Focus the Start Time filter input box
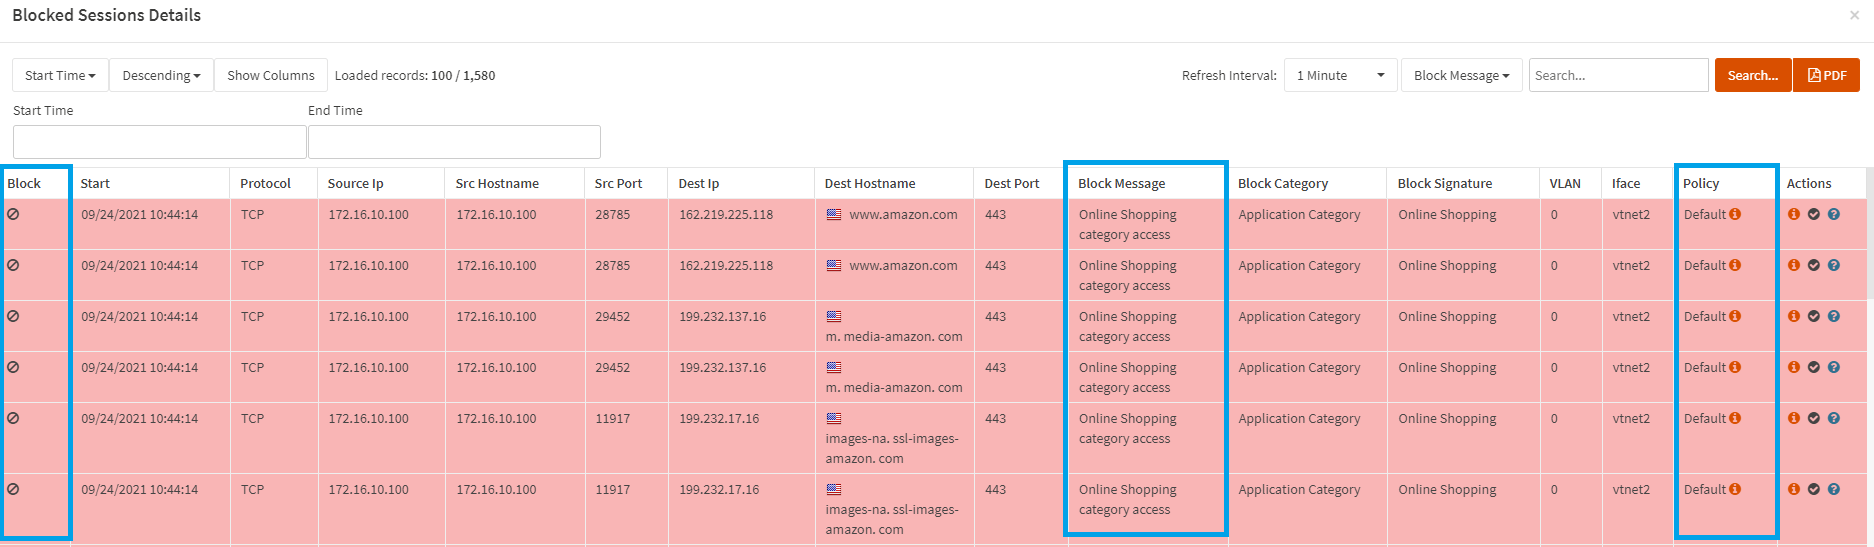The height and width of the screenshot is (547, 1874). 159,142
